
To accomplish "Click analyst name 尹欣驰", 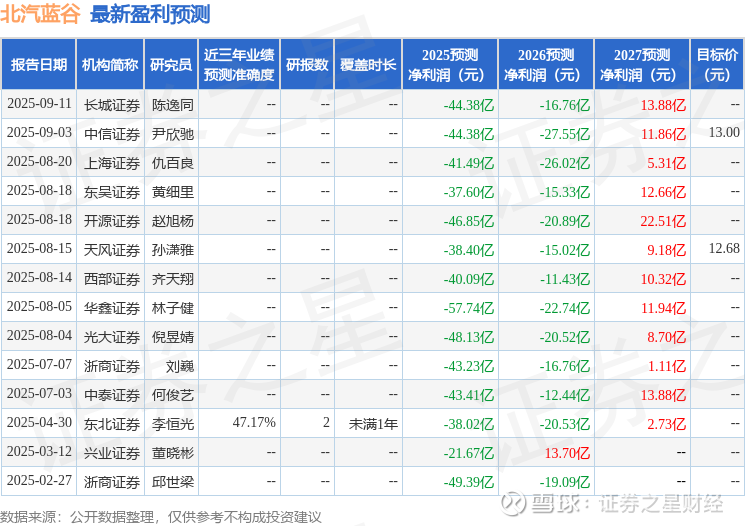I will pyautogui.click(x=172, y=134).
